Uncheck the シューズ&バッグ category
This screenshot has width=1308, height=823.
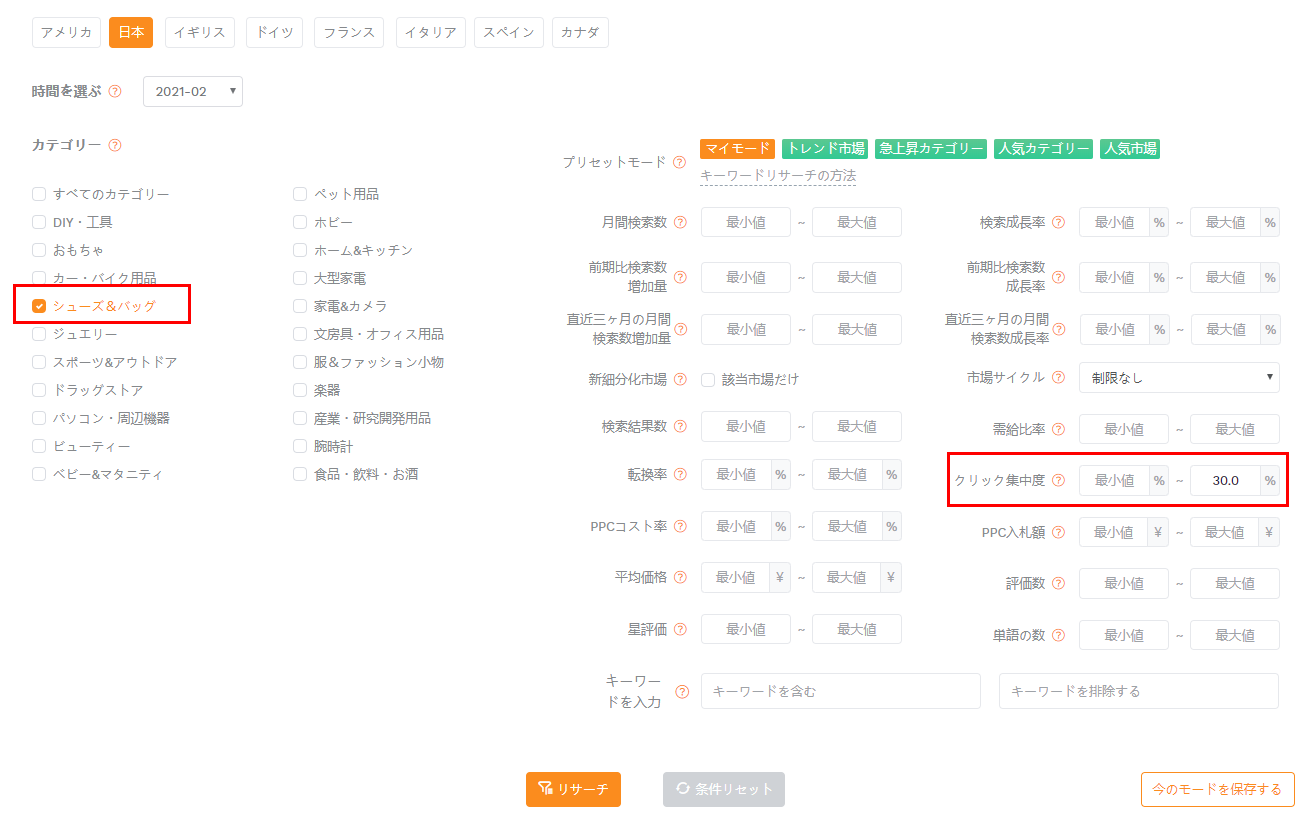(x=39, y=306)
